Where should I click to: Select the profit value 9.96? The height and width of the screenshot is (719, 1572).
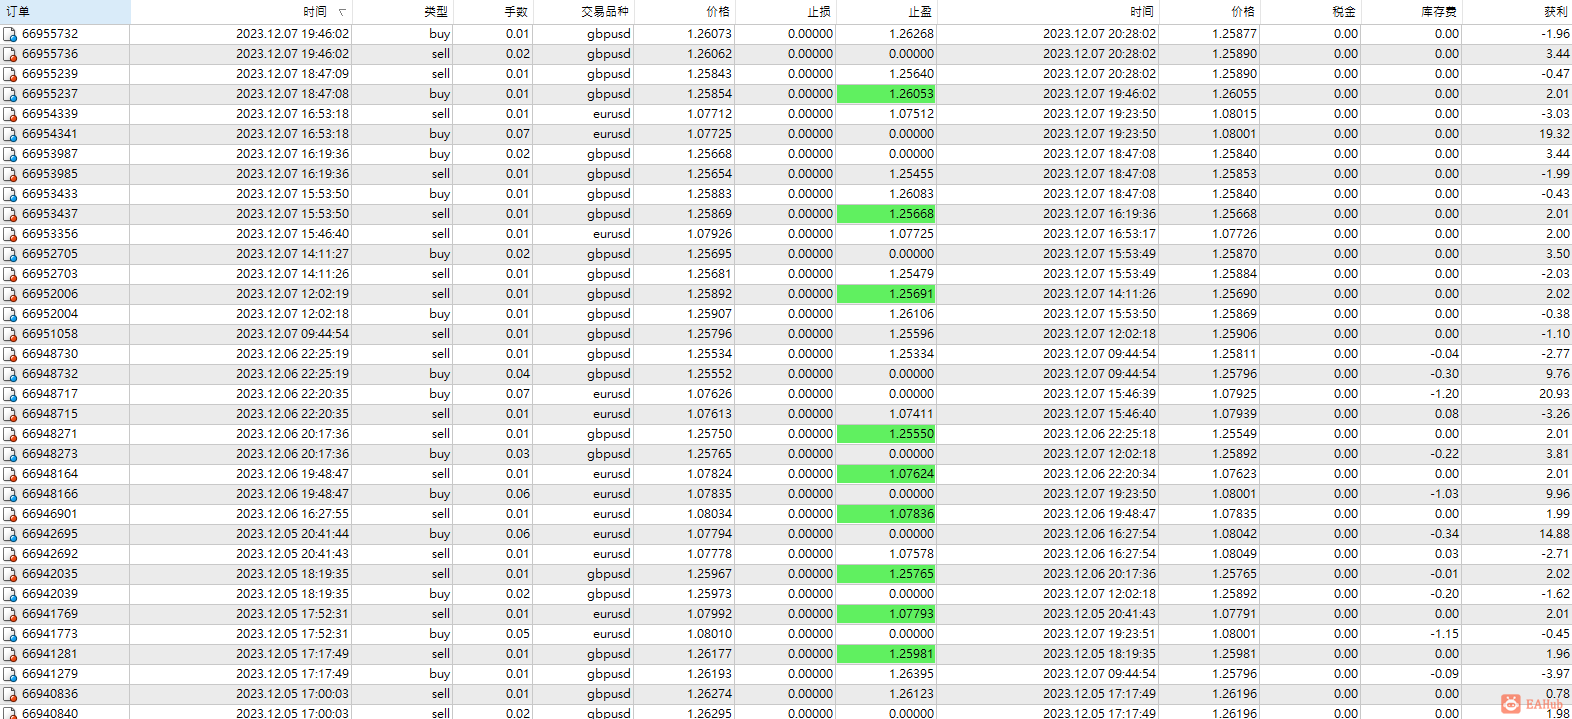pos(1557,494)
